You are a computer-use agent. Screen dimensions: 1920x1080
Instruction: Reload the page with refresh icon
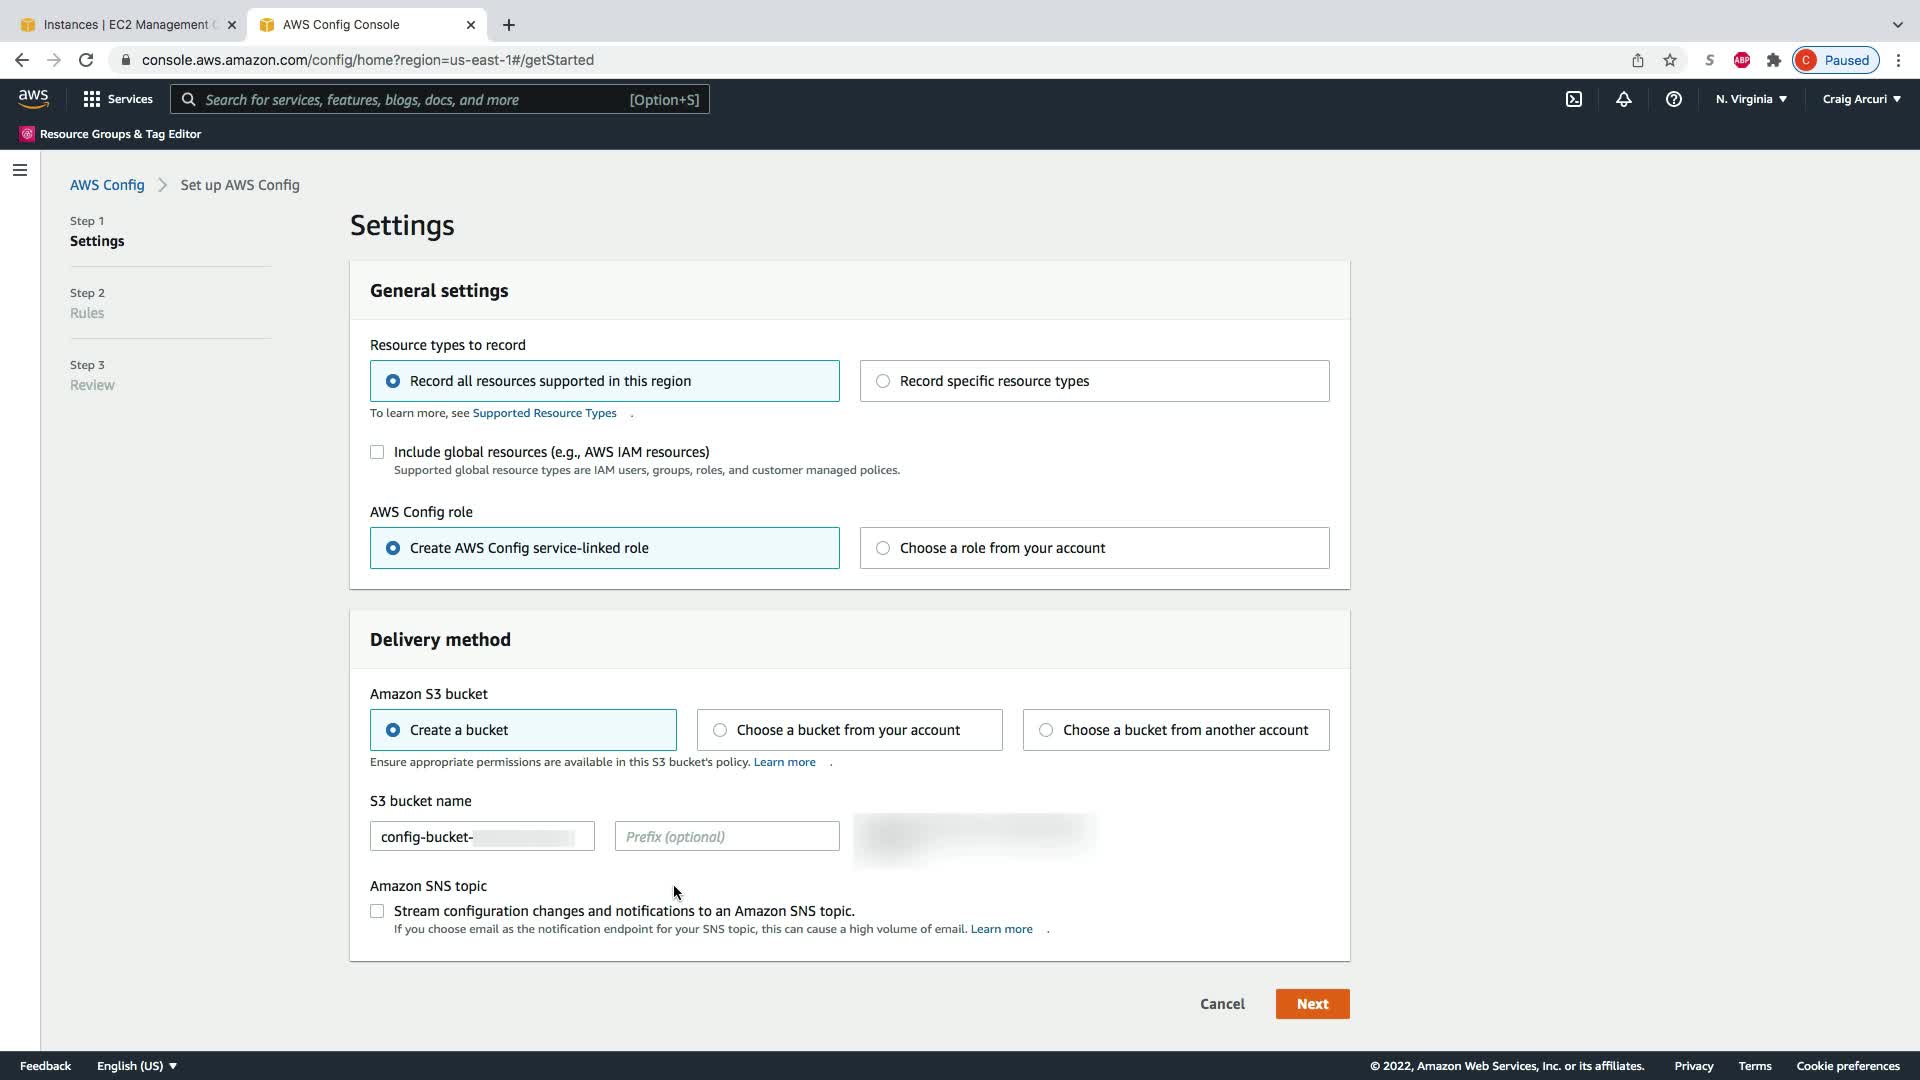(86, 60)
